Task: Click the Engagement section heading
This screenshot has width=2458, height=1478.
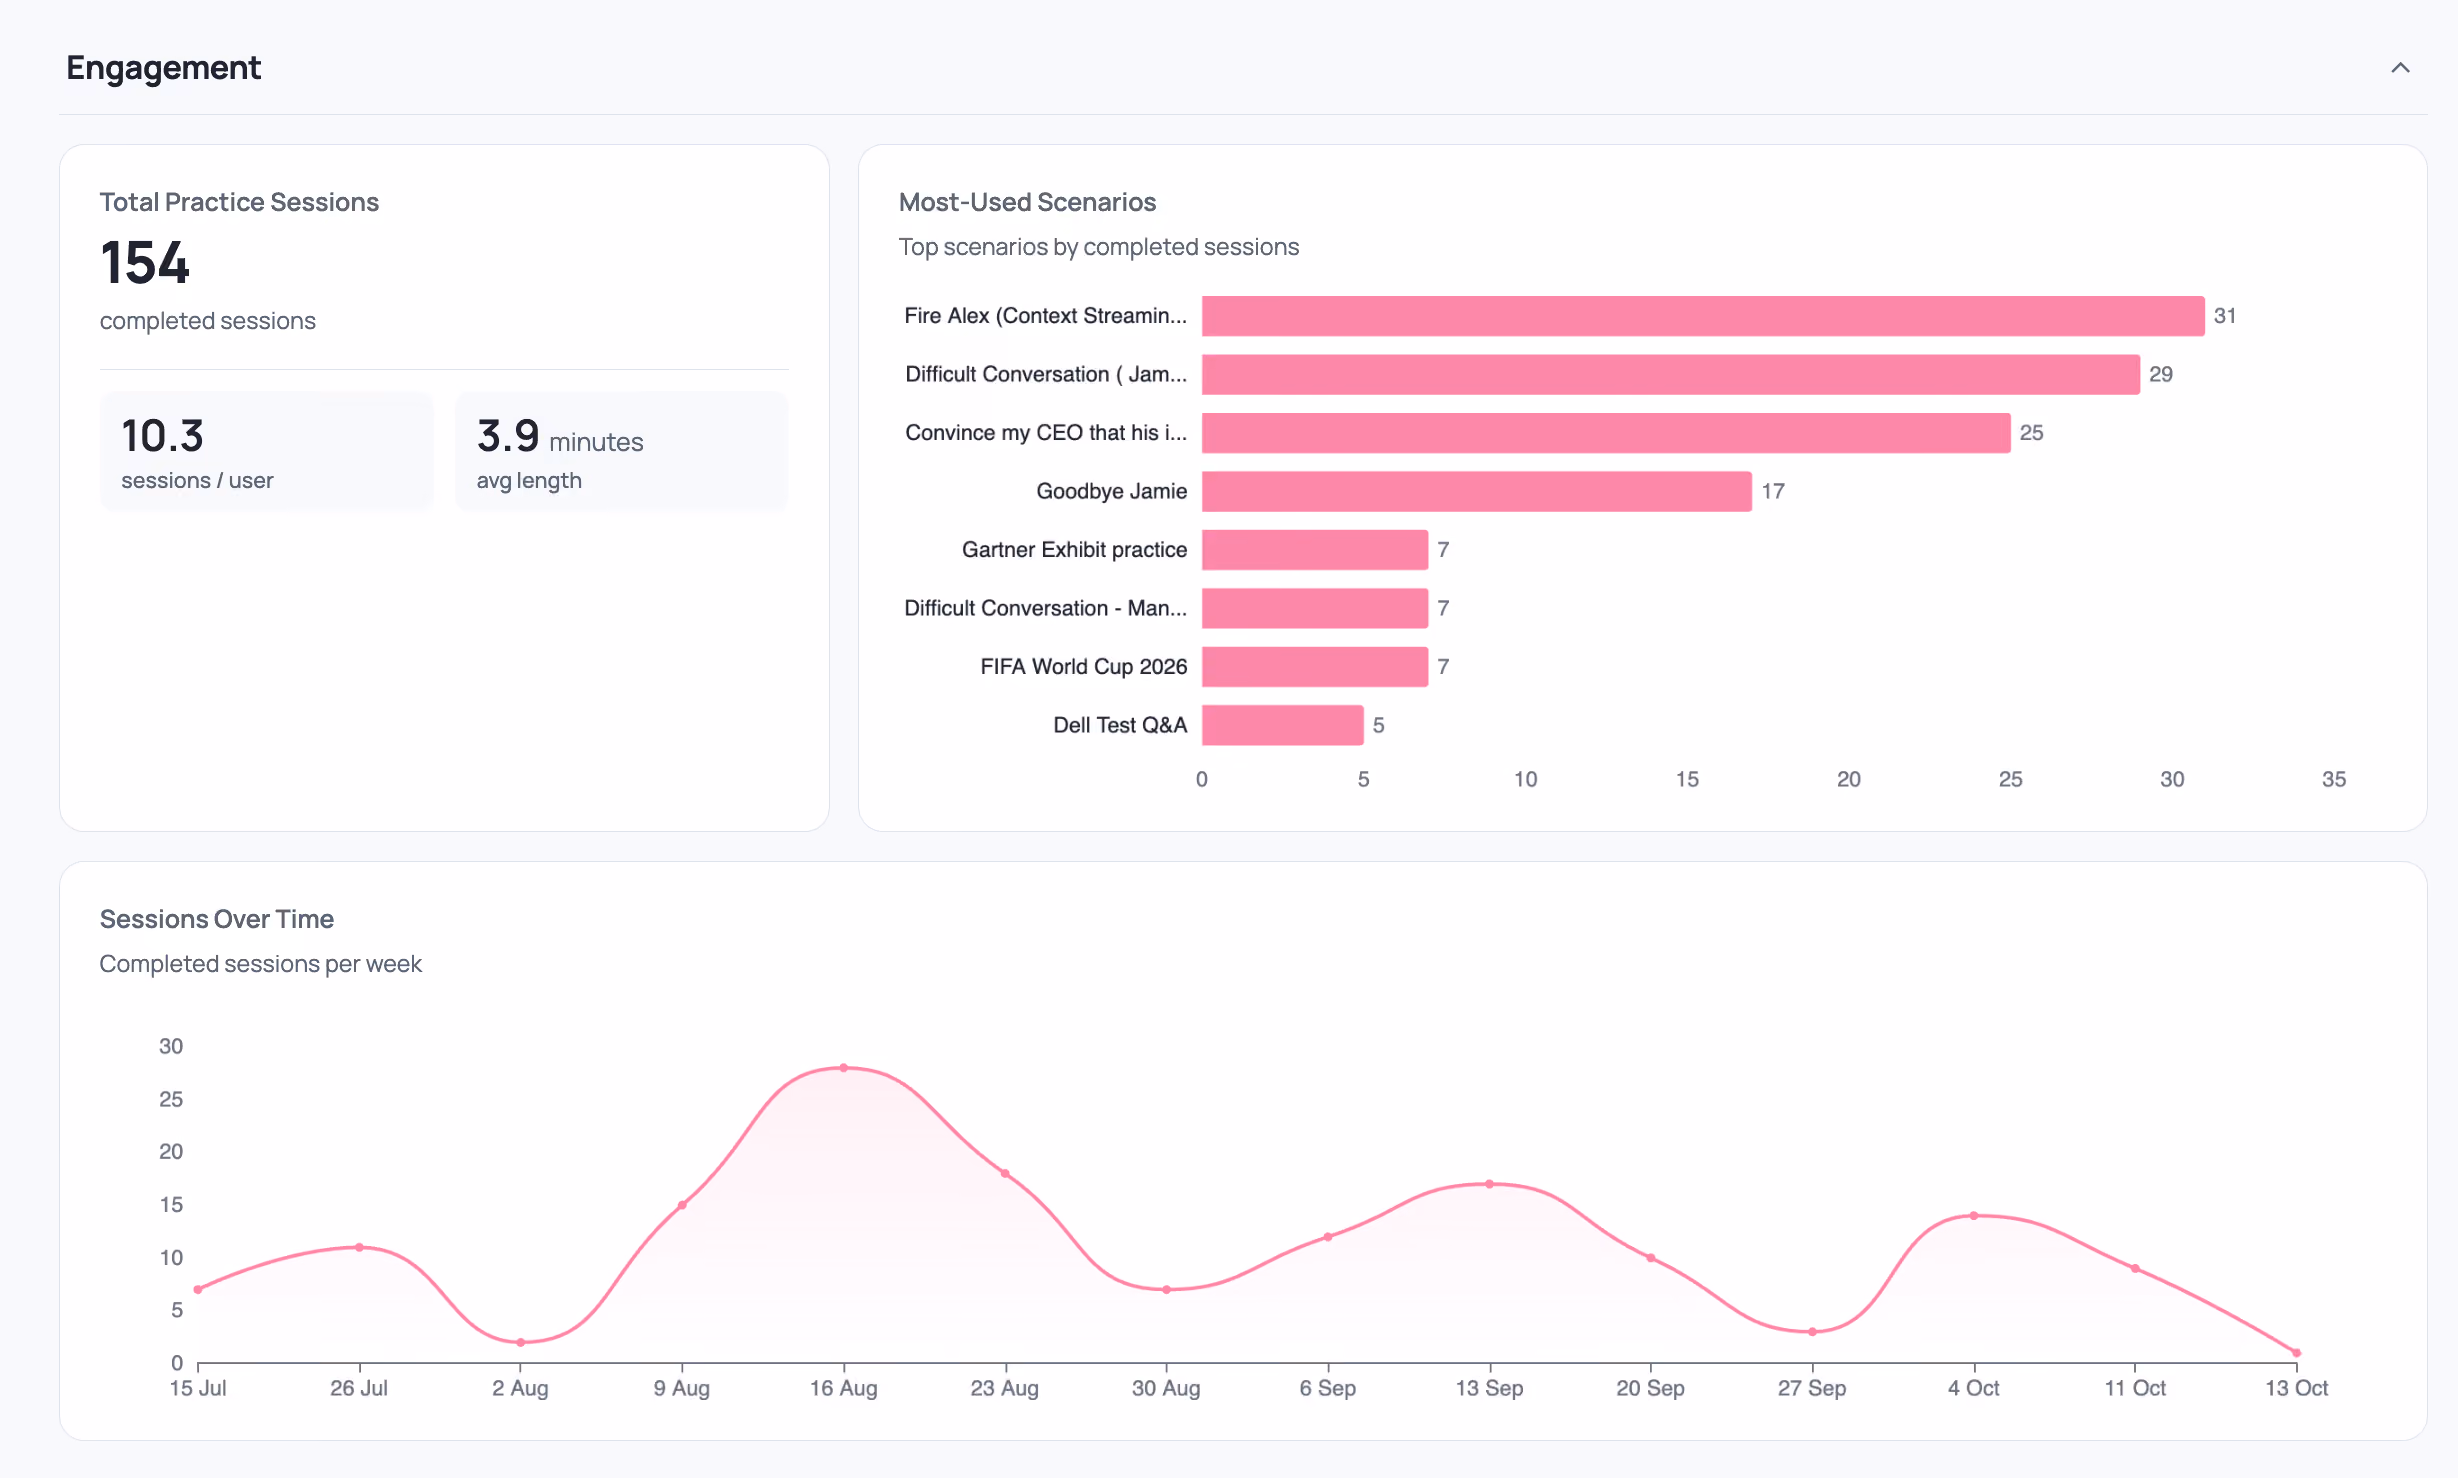Action: [163, 68]
